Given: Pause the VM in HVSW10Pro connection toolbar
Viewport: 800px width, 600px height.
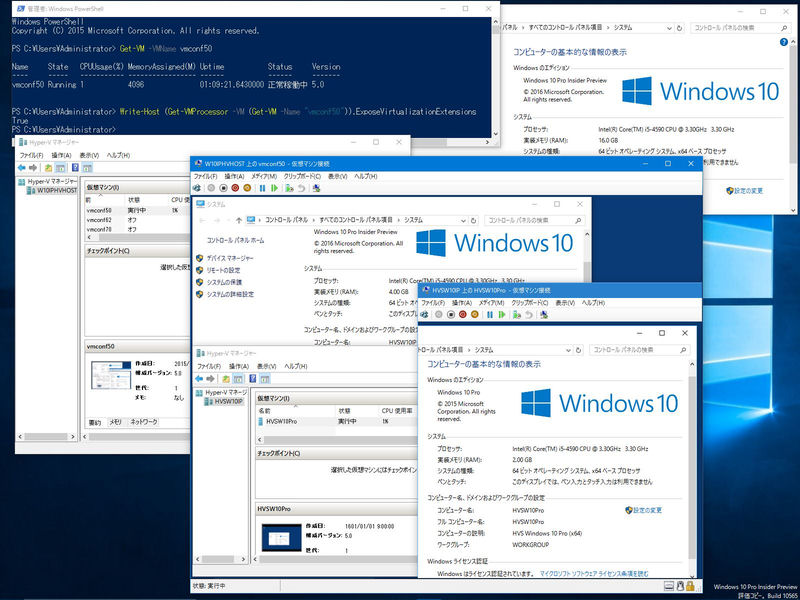Looking at the screenshot, I should tap(490, 315).
